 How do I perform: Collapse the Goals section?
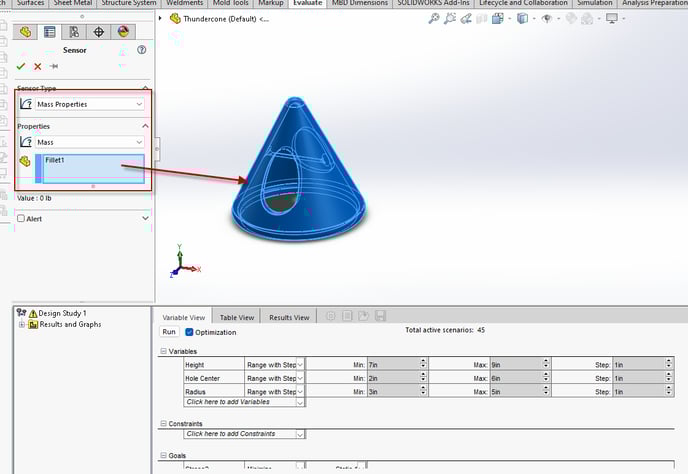(163, 456)
